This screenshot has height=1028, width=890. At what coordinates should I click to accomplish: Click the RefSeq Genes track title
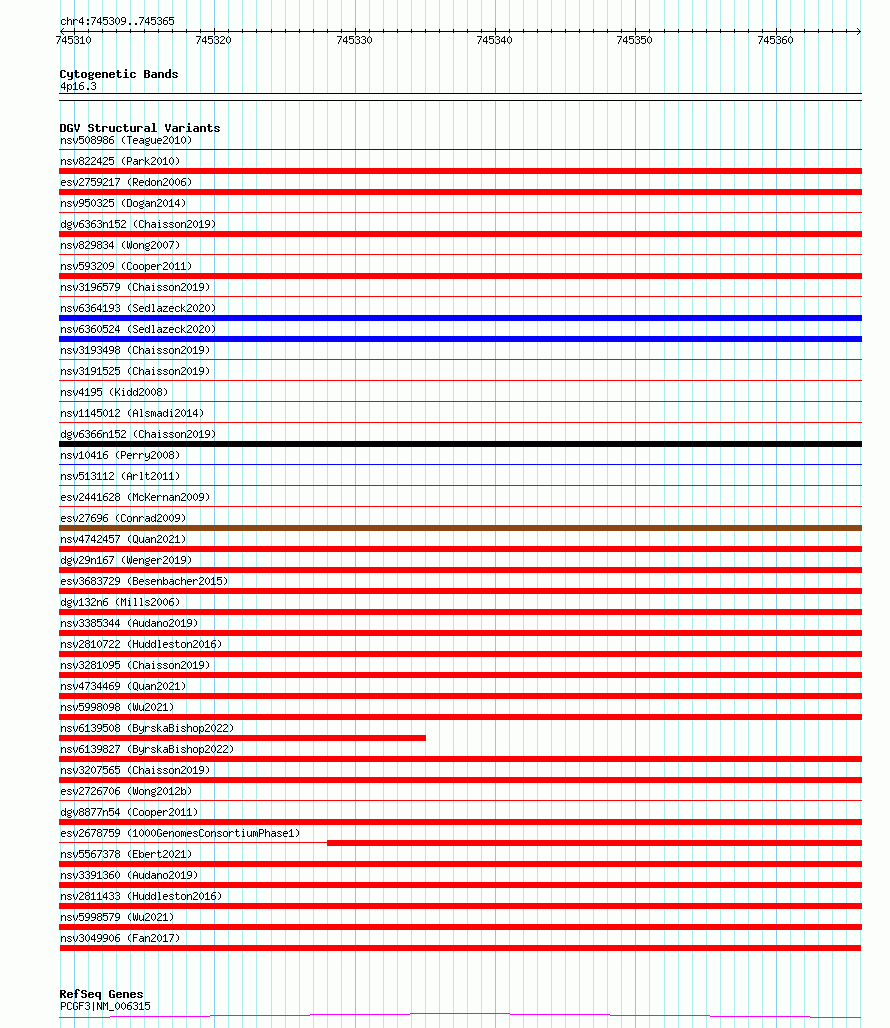click(x=101, y=994)
